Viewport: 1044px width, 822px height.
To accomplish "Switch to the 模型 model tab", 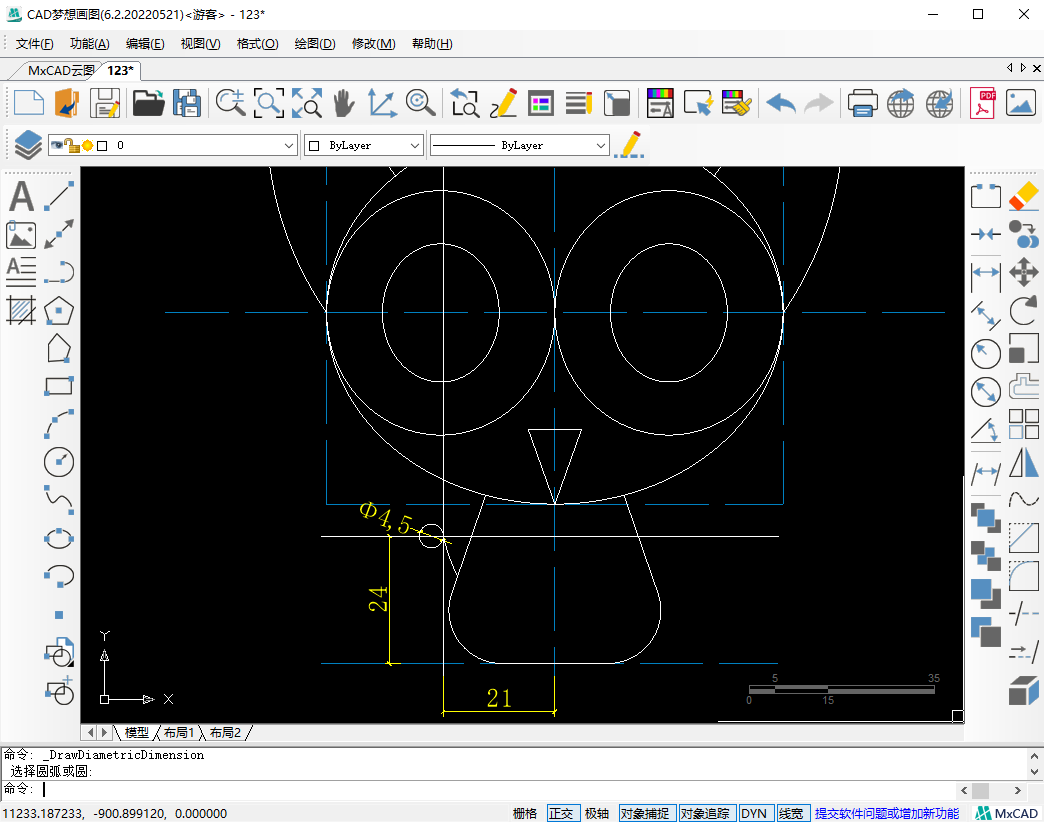I will 136,733.
